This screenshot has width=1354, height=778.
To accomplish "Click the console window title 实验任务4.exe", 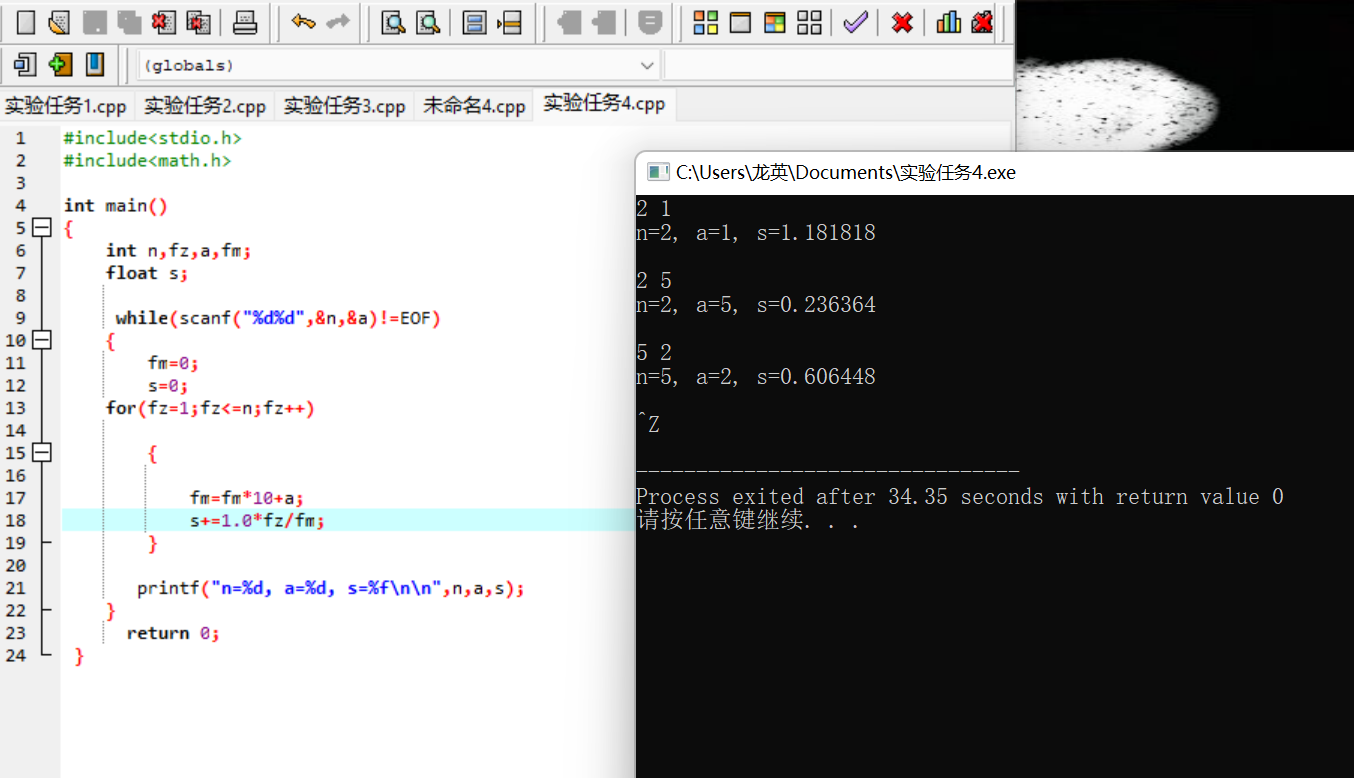I will point(846,172).
